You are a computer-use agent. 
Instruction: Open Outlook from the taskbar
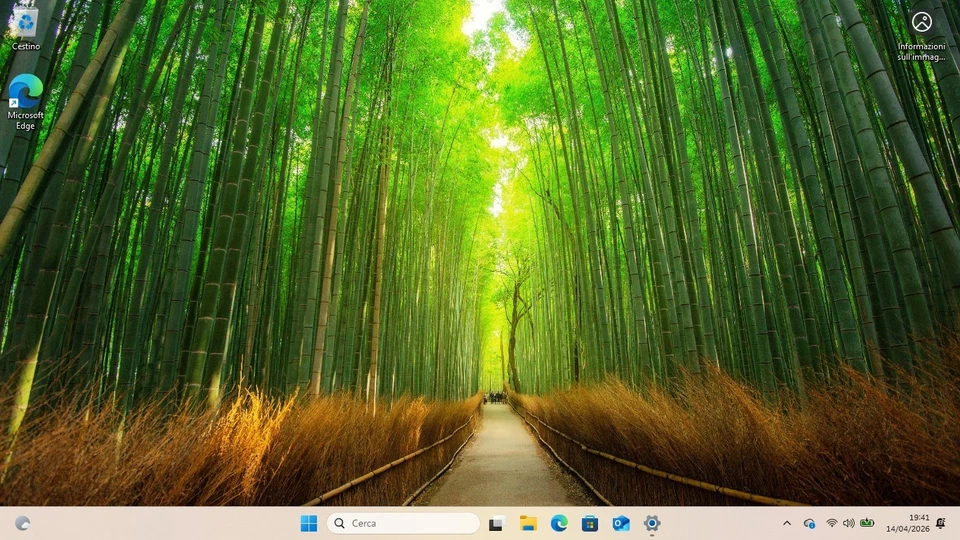click(621, 523)
